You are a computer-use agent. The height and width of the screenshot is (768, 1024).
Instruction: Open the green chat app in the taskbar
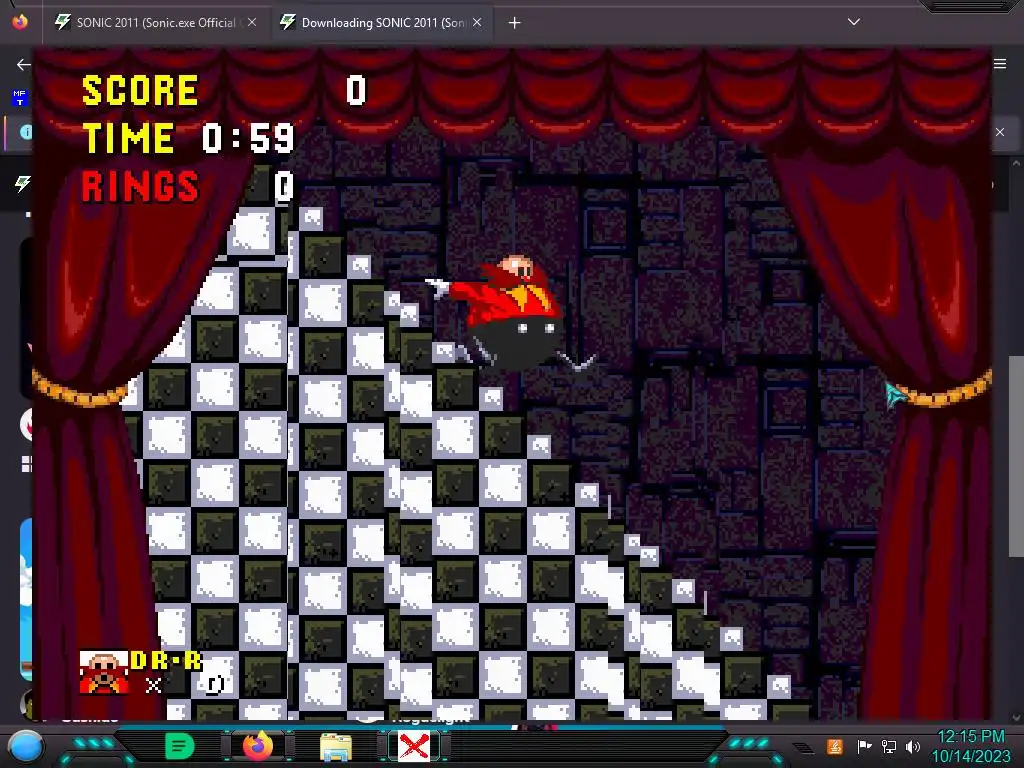[x=180, y=746]
